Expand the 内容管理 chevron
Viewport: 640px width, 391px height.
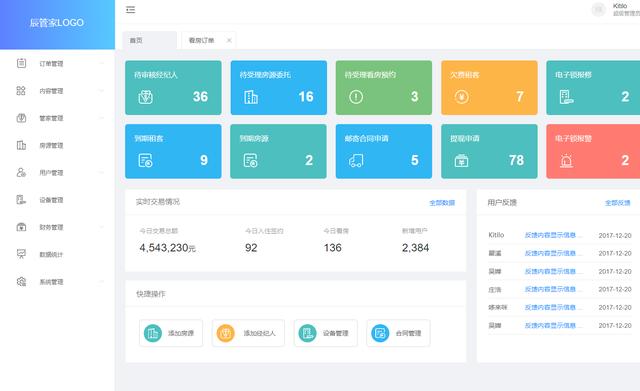pos(102,91)
